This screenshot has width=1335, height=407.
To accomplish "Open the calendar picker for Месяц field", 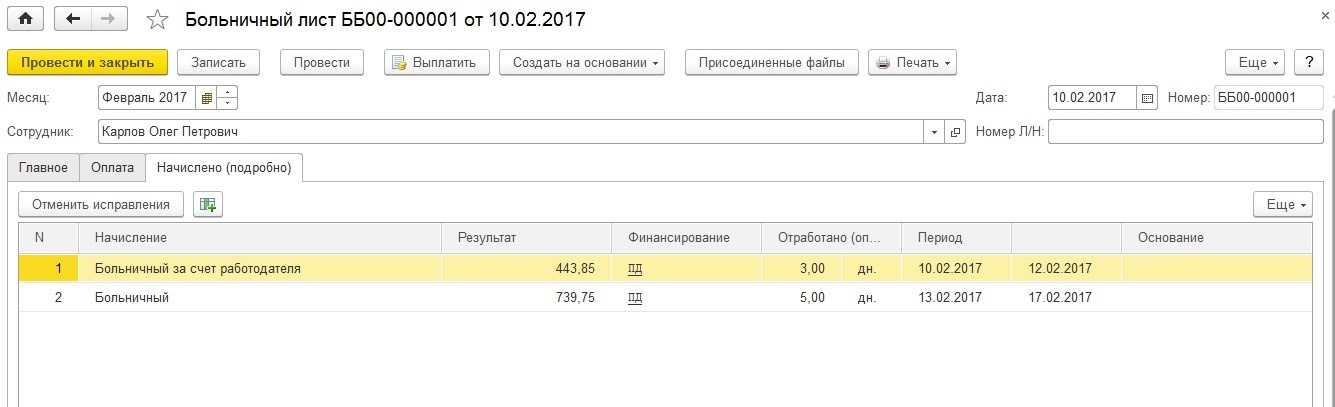I will click(x=207, y=98).
